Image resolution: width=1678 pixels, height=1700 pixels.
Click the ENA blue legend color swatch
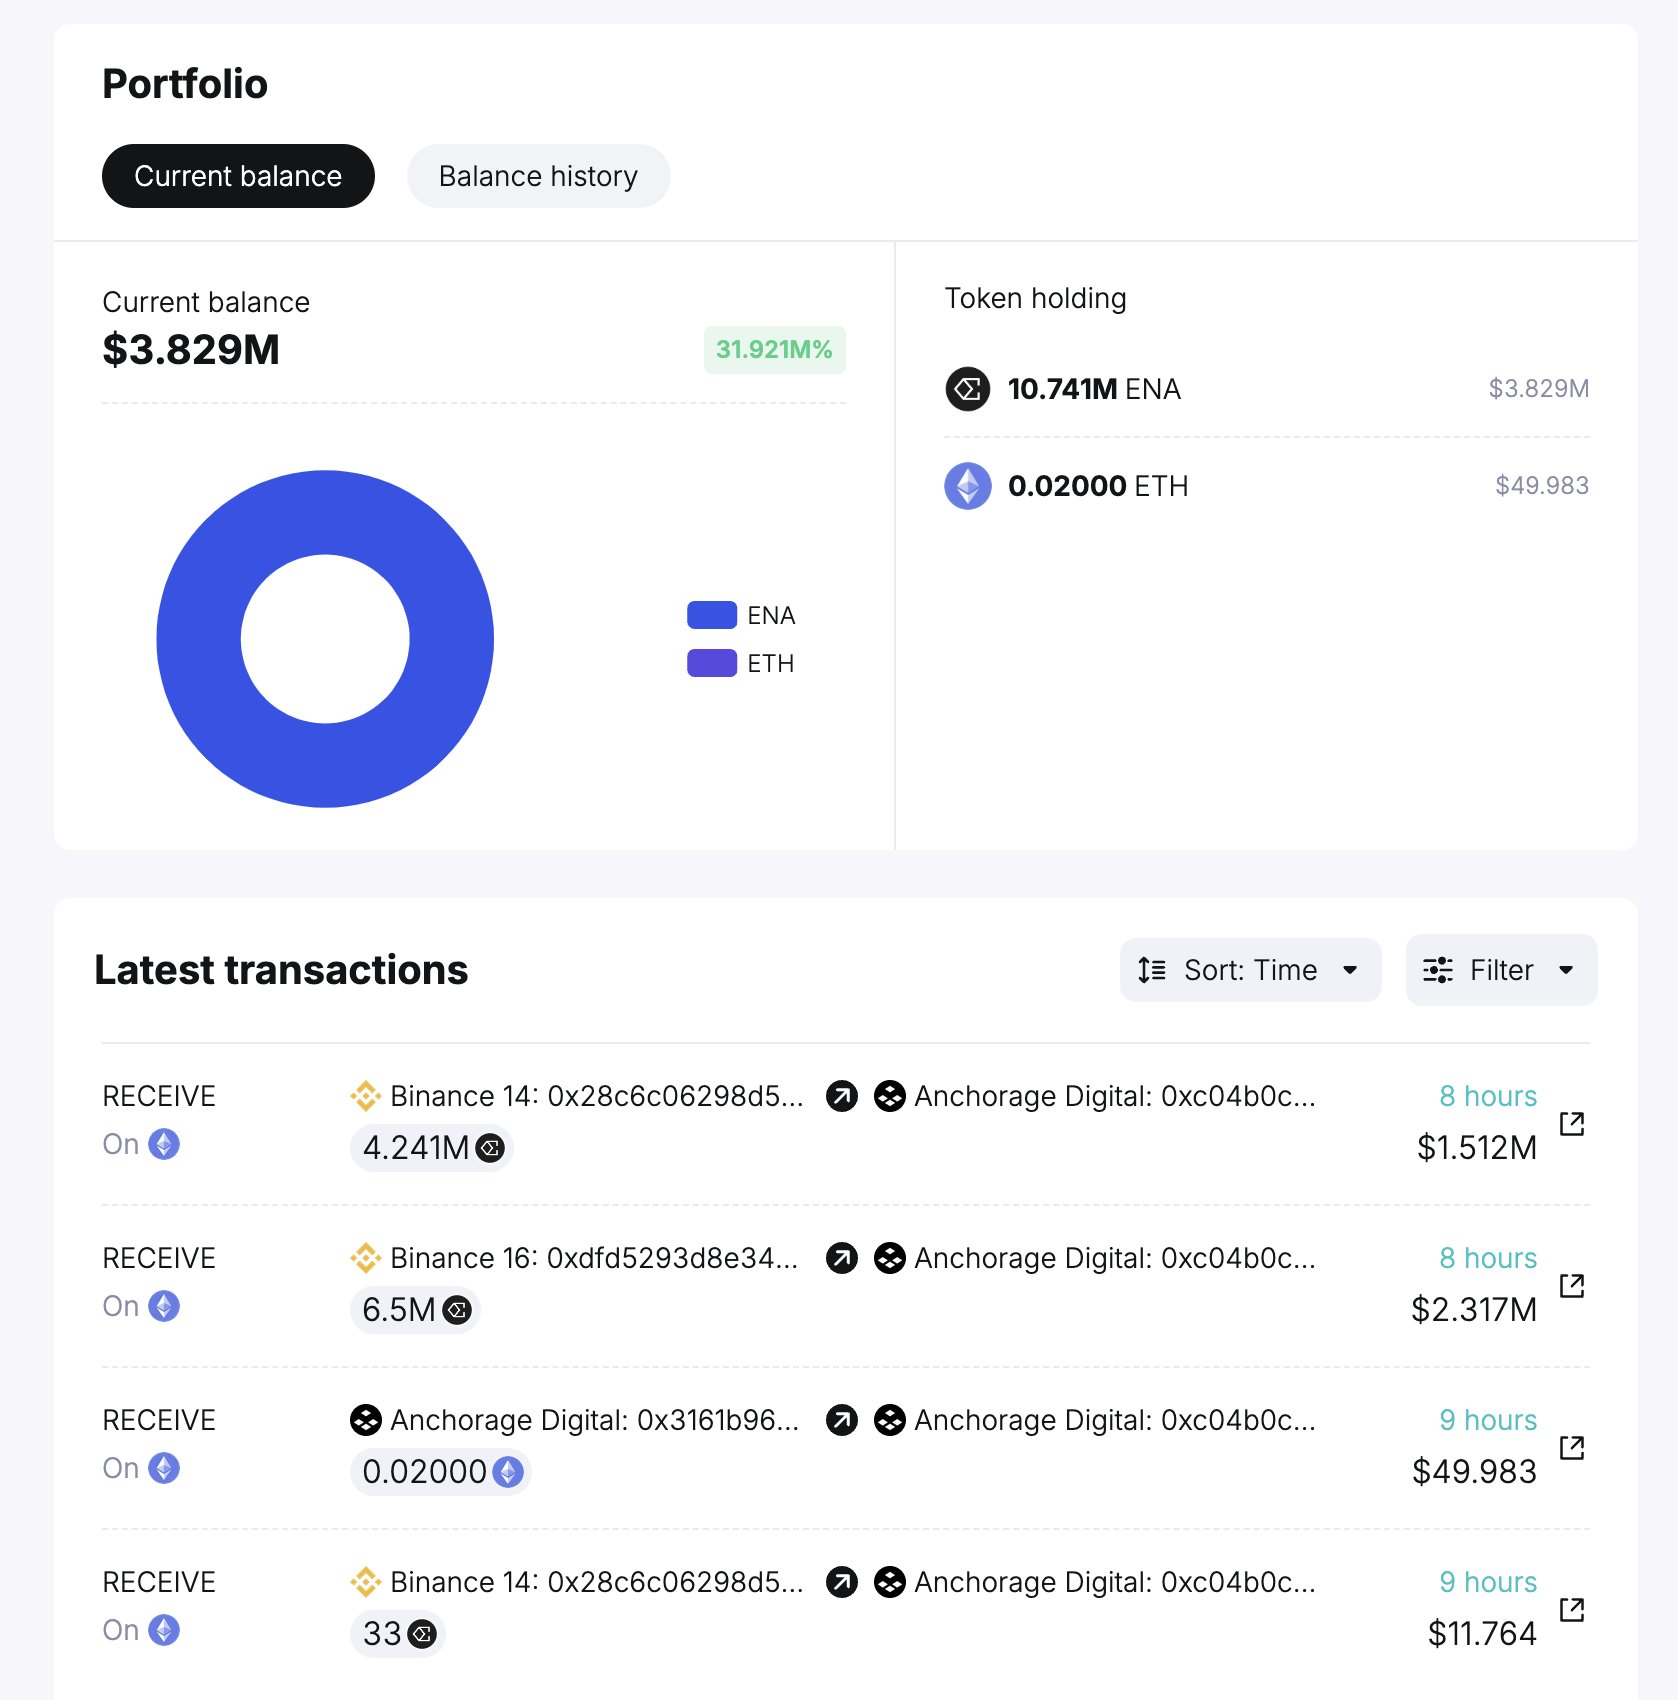(712, 616)
